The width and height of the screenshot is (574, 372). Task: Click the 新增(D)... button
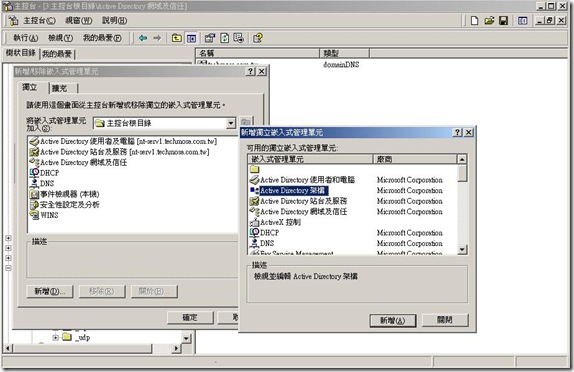pos(50,291)
